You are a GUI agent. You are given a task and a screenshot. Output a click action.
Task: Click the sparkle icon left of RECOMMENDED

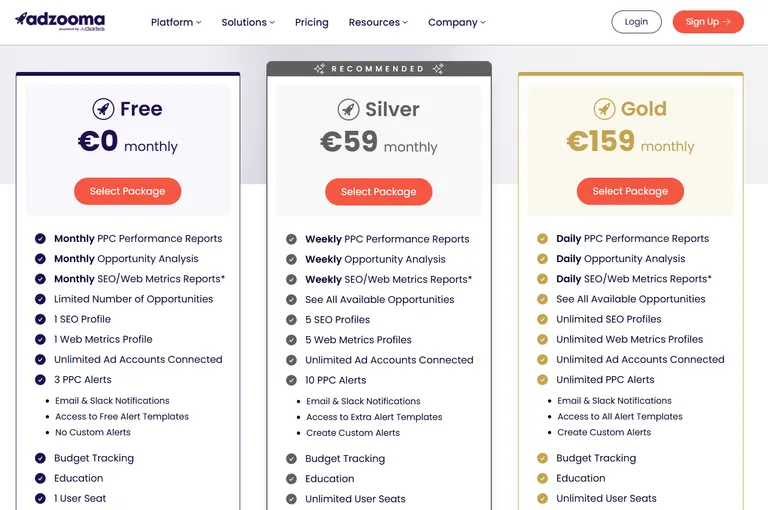pyautogui.click(x=319, y=69)
